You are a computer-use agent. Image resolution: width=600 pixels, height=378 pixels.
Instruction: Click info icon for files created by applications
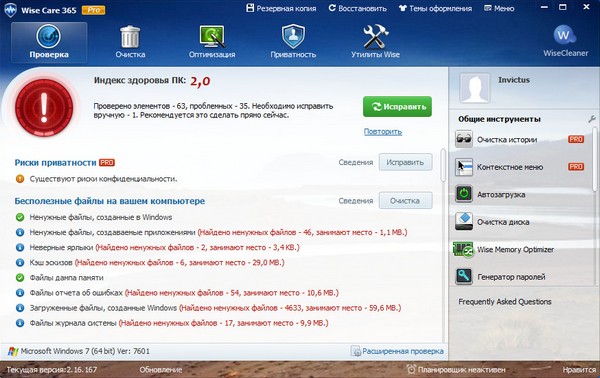(x=20, y=232)
